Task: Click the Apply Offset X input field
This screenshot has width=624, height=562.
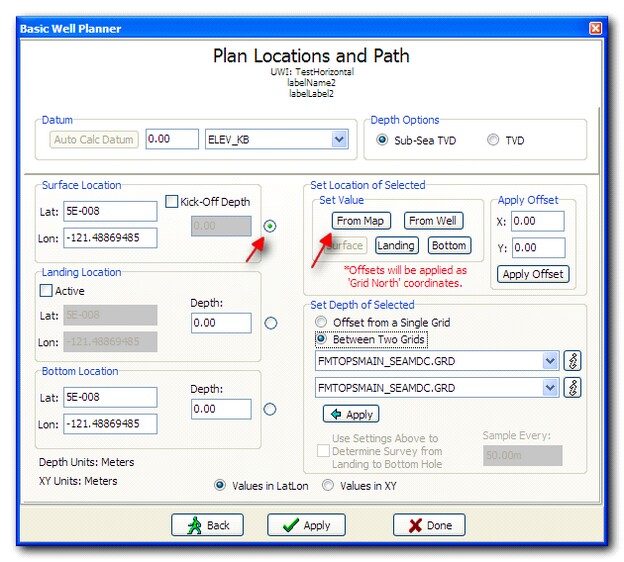Action: [x=537, y=221]
